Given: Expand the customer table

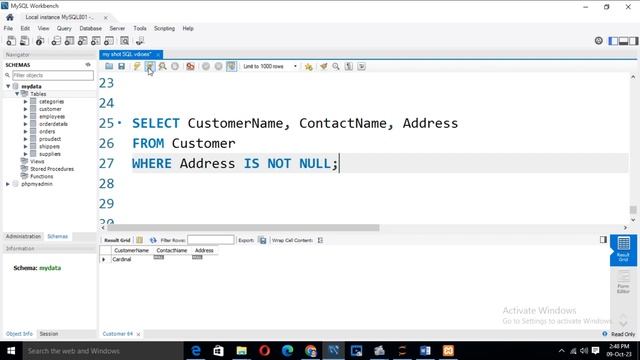Looking at the screenshot, I should pos(25,109).
